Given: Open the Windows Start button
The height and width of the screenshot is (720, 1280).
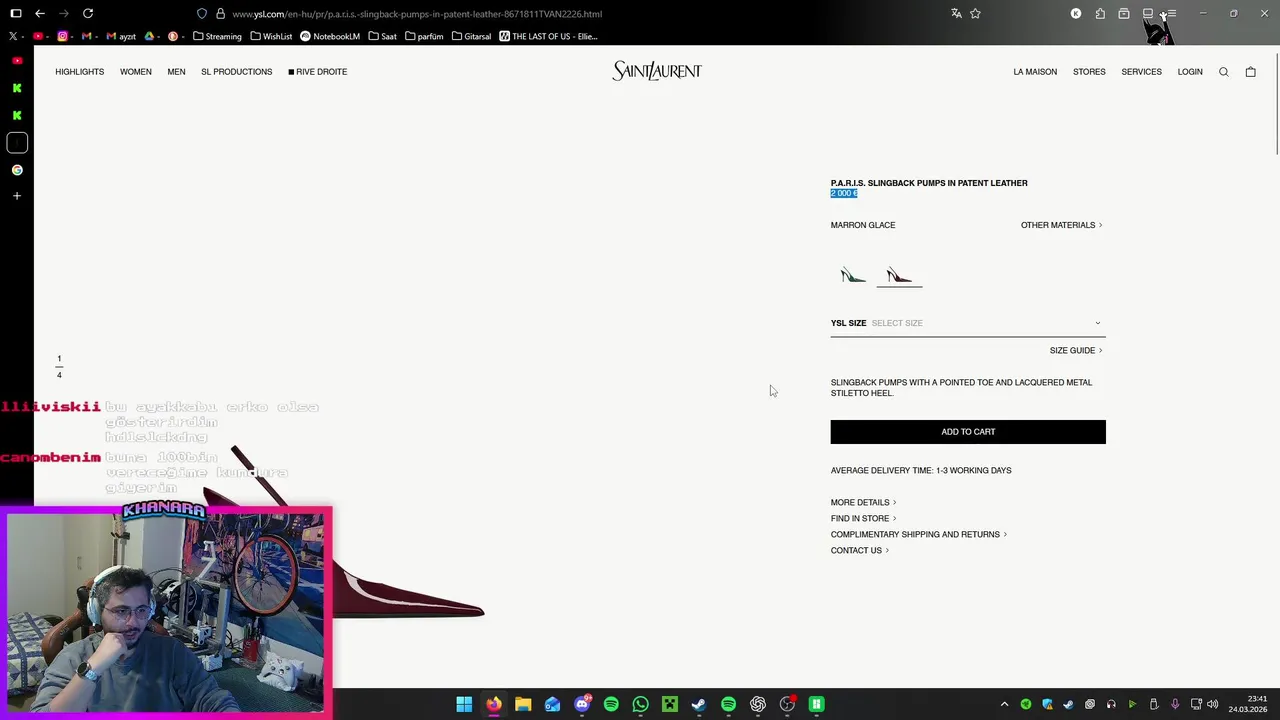Looking at the screenshot, I should pos(464,704).
